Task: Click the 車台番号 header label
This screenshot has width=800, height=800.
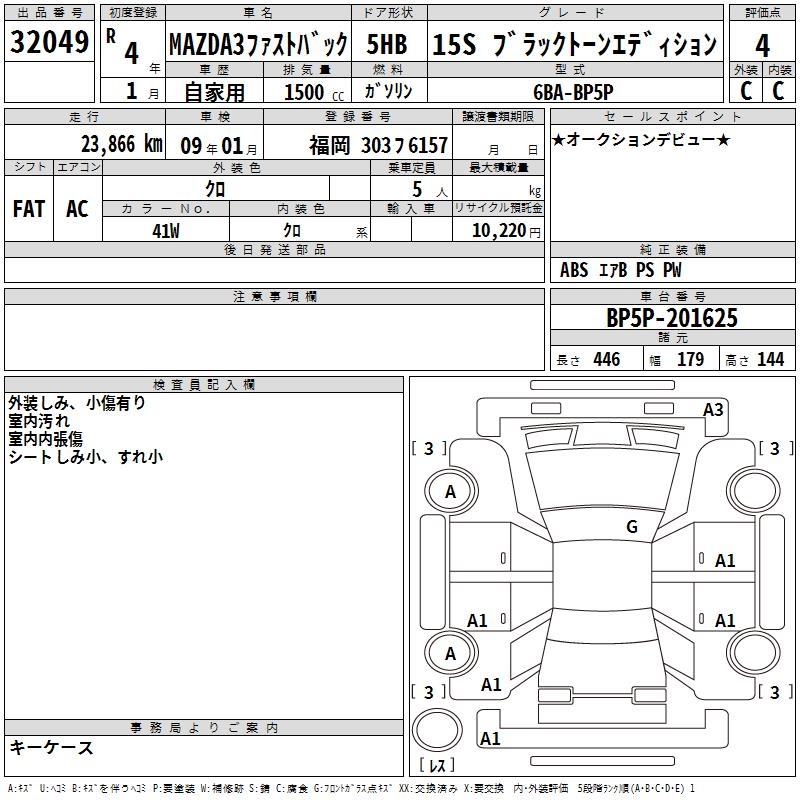Action: coord(672,296)
